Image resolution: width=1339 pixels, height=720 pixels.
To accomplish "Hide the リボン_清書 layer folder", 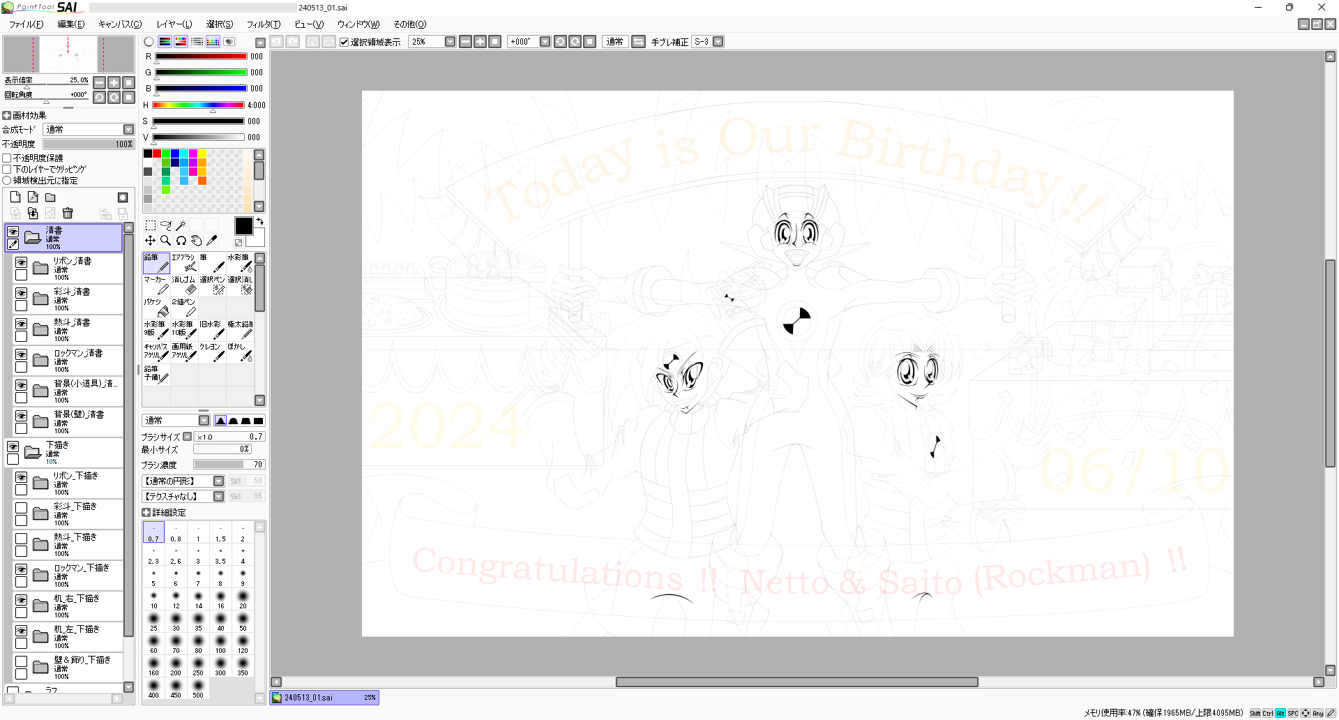I will (x=21, y=262).
